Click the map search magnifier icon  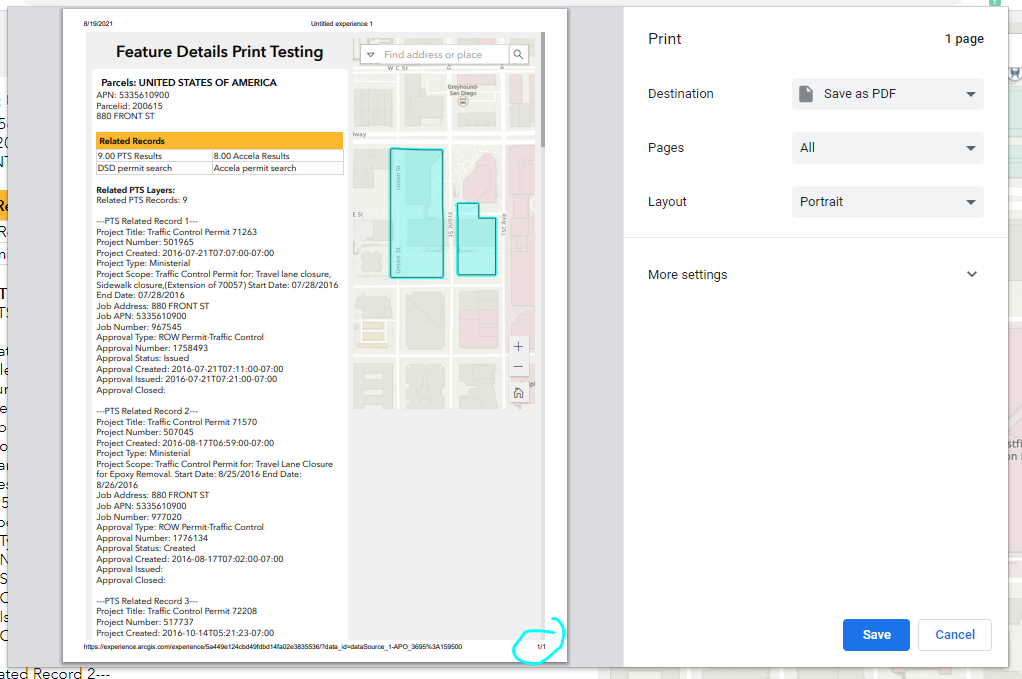[x=518, y=55]
